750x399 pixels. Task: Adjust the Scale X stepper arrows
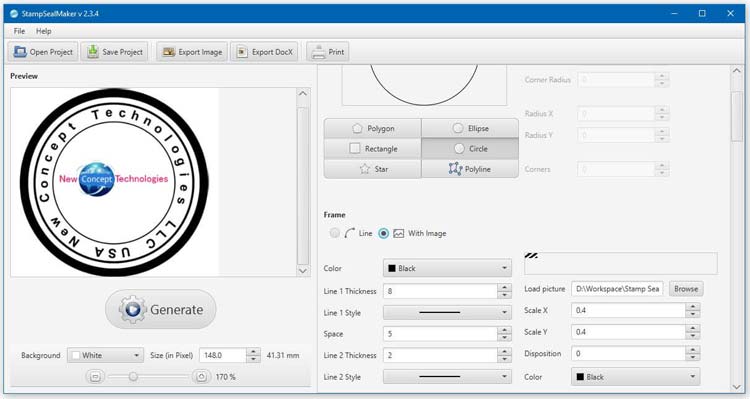(x=692, y=310)
